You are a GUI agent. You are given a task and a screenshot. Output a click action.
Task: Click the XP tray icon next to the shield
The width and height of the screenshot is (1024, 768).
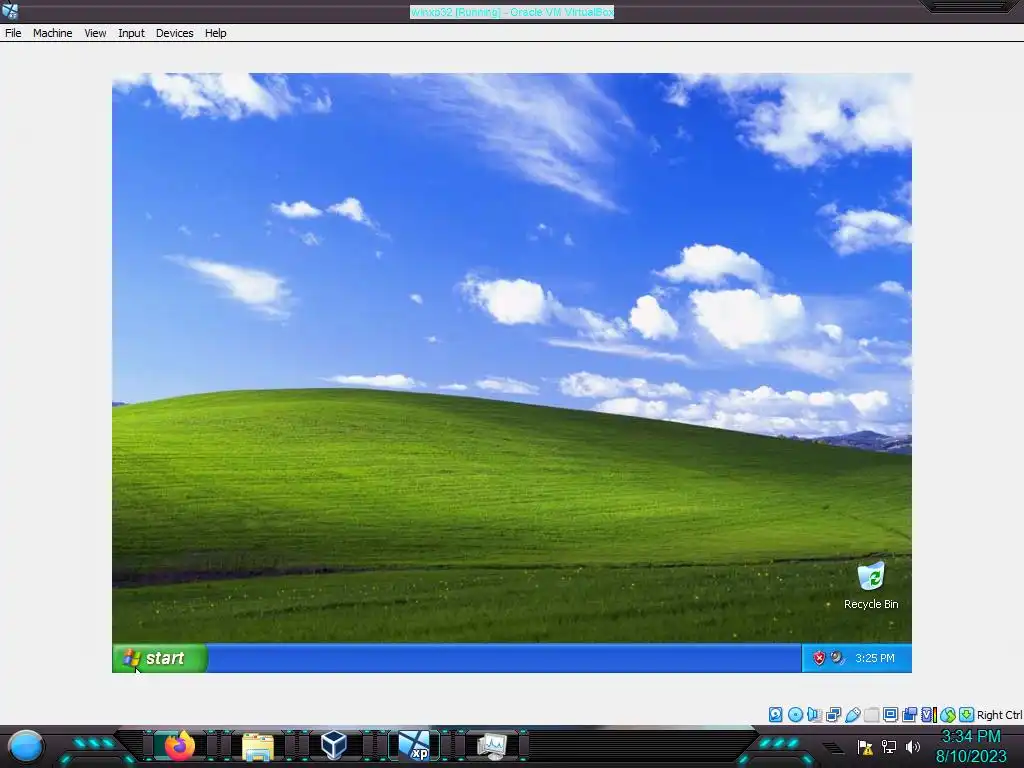(x=837, y=658)
